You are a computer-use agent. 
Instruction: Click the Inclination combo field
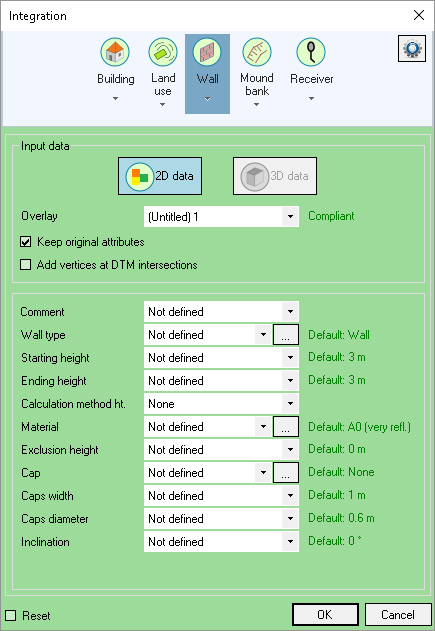point(221,542)
